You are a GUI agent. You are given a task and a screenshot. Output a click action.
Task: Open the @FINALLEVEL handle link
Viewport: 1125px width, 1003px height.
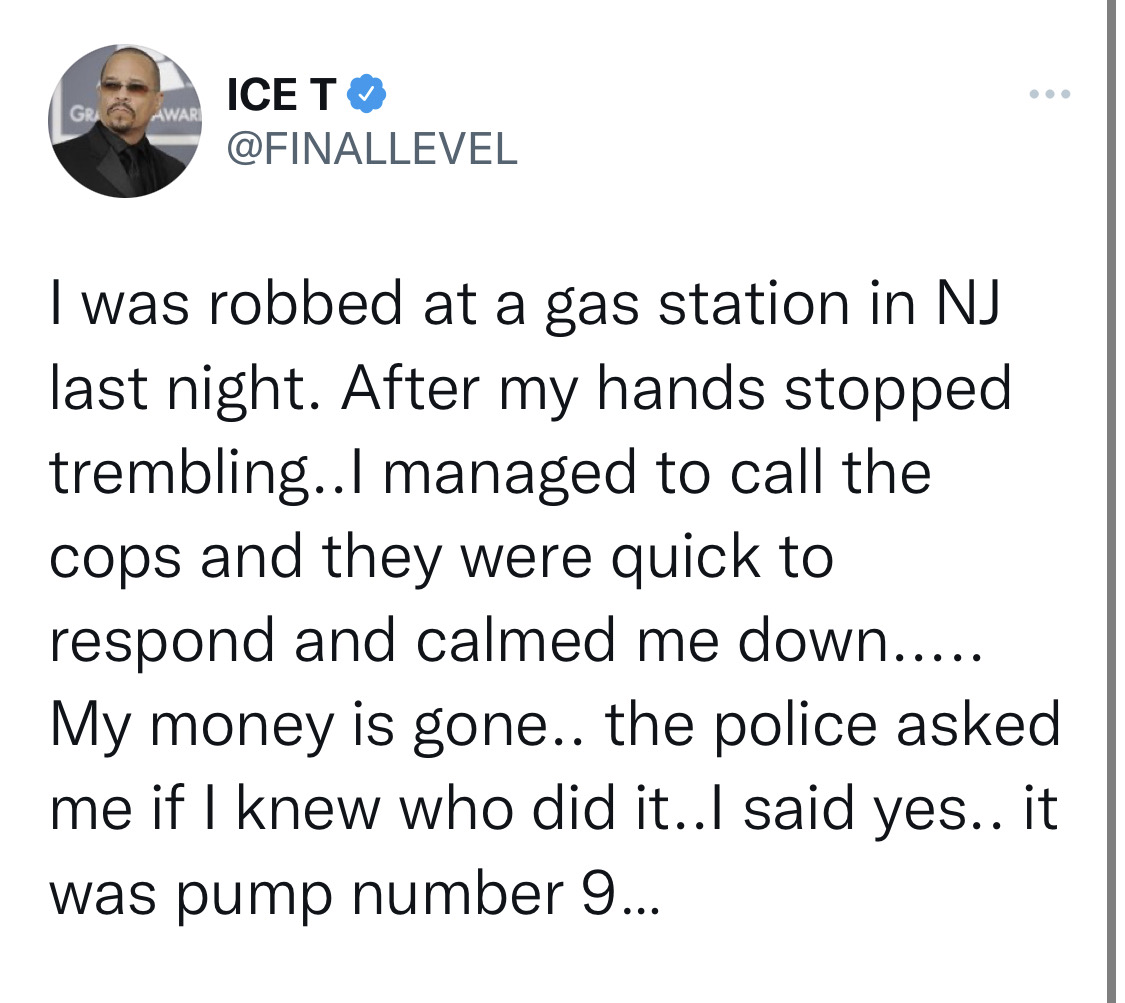(x=372, y=149)
